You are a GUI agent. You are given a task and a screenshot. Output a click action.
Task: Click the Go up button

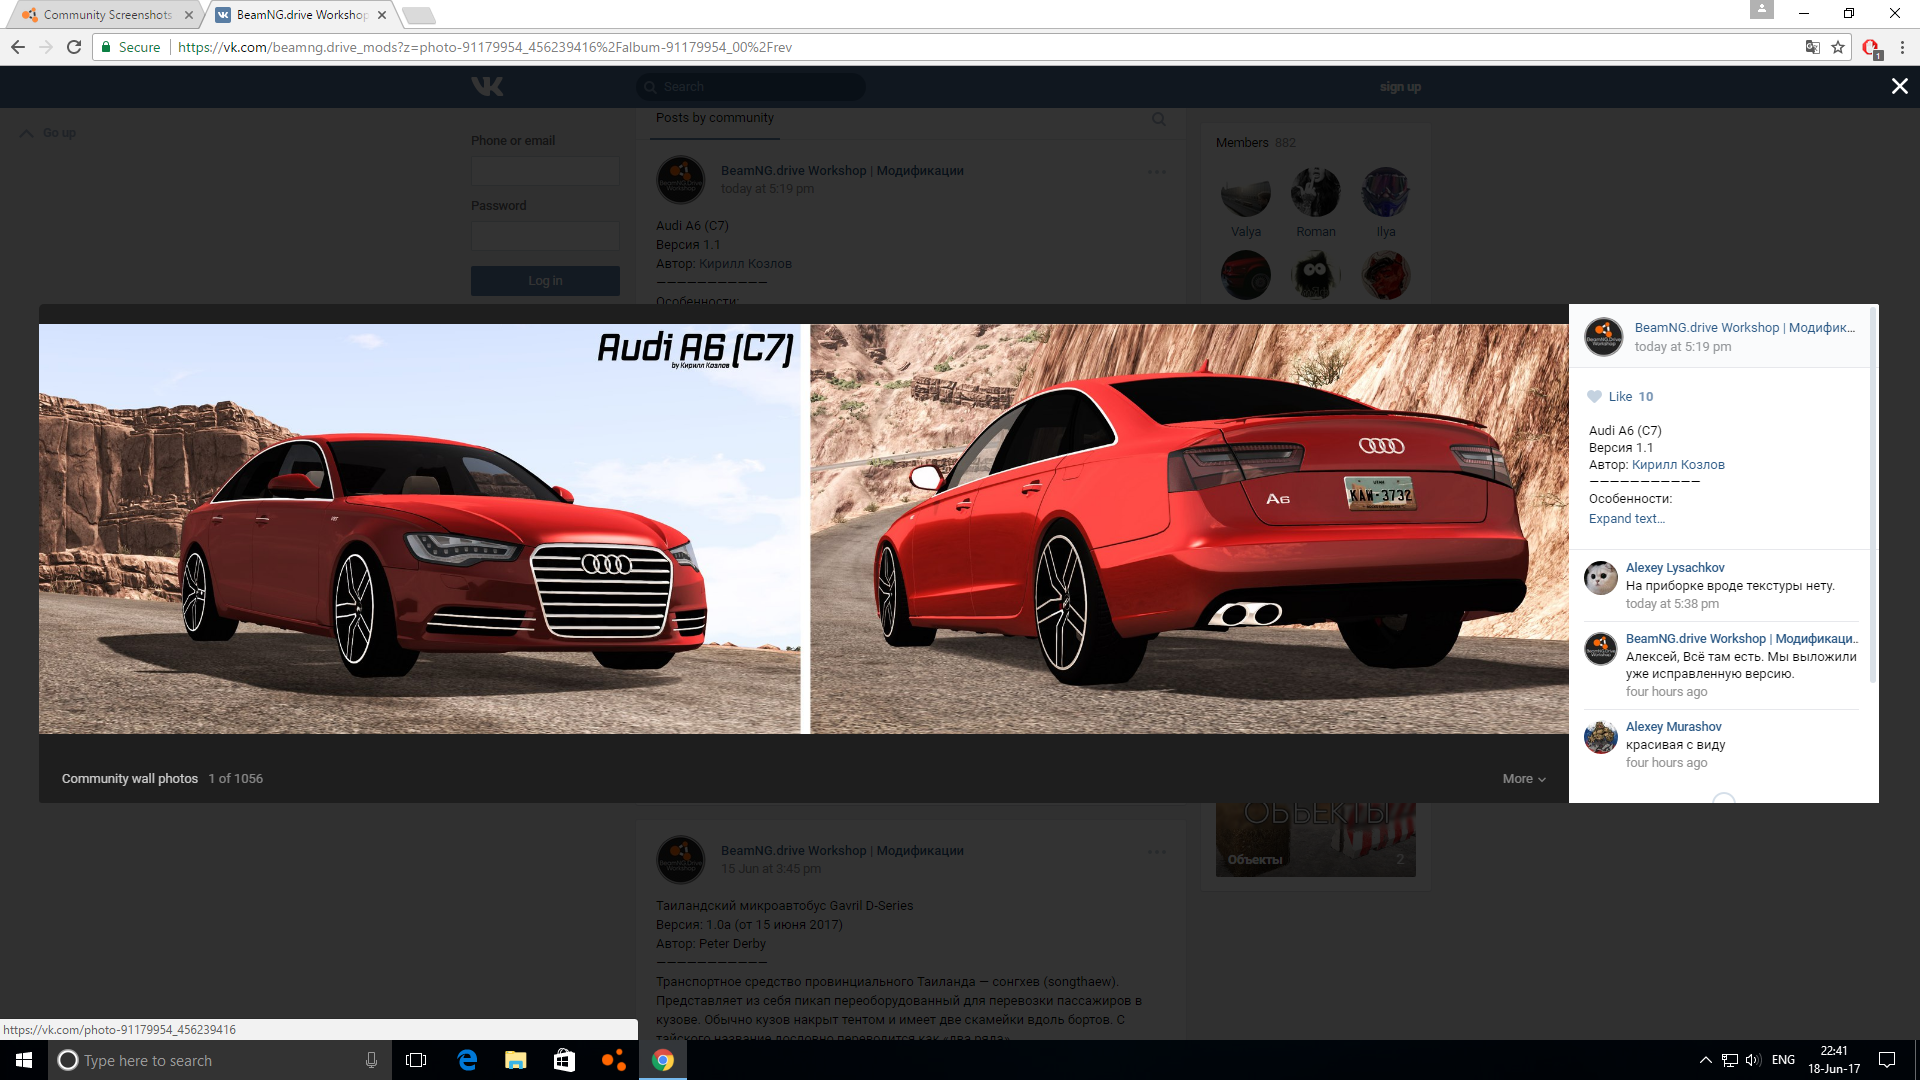pyautogui.click(x=48, y=133)
